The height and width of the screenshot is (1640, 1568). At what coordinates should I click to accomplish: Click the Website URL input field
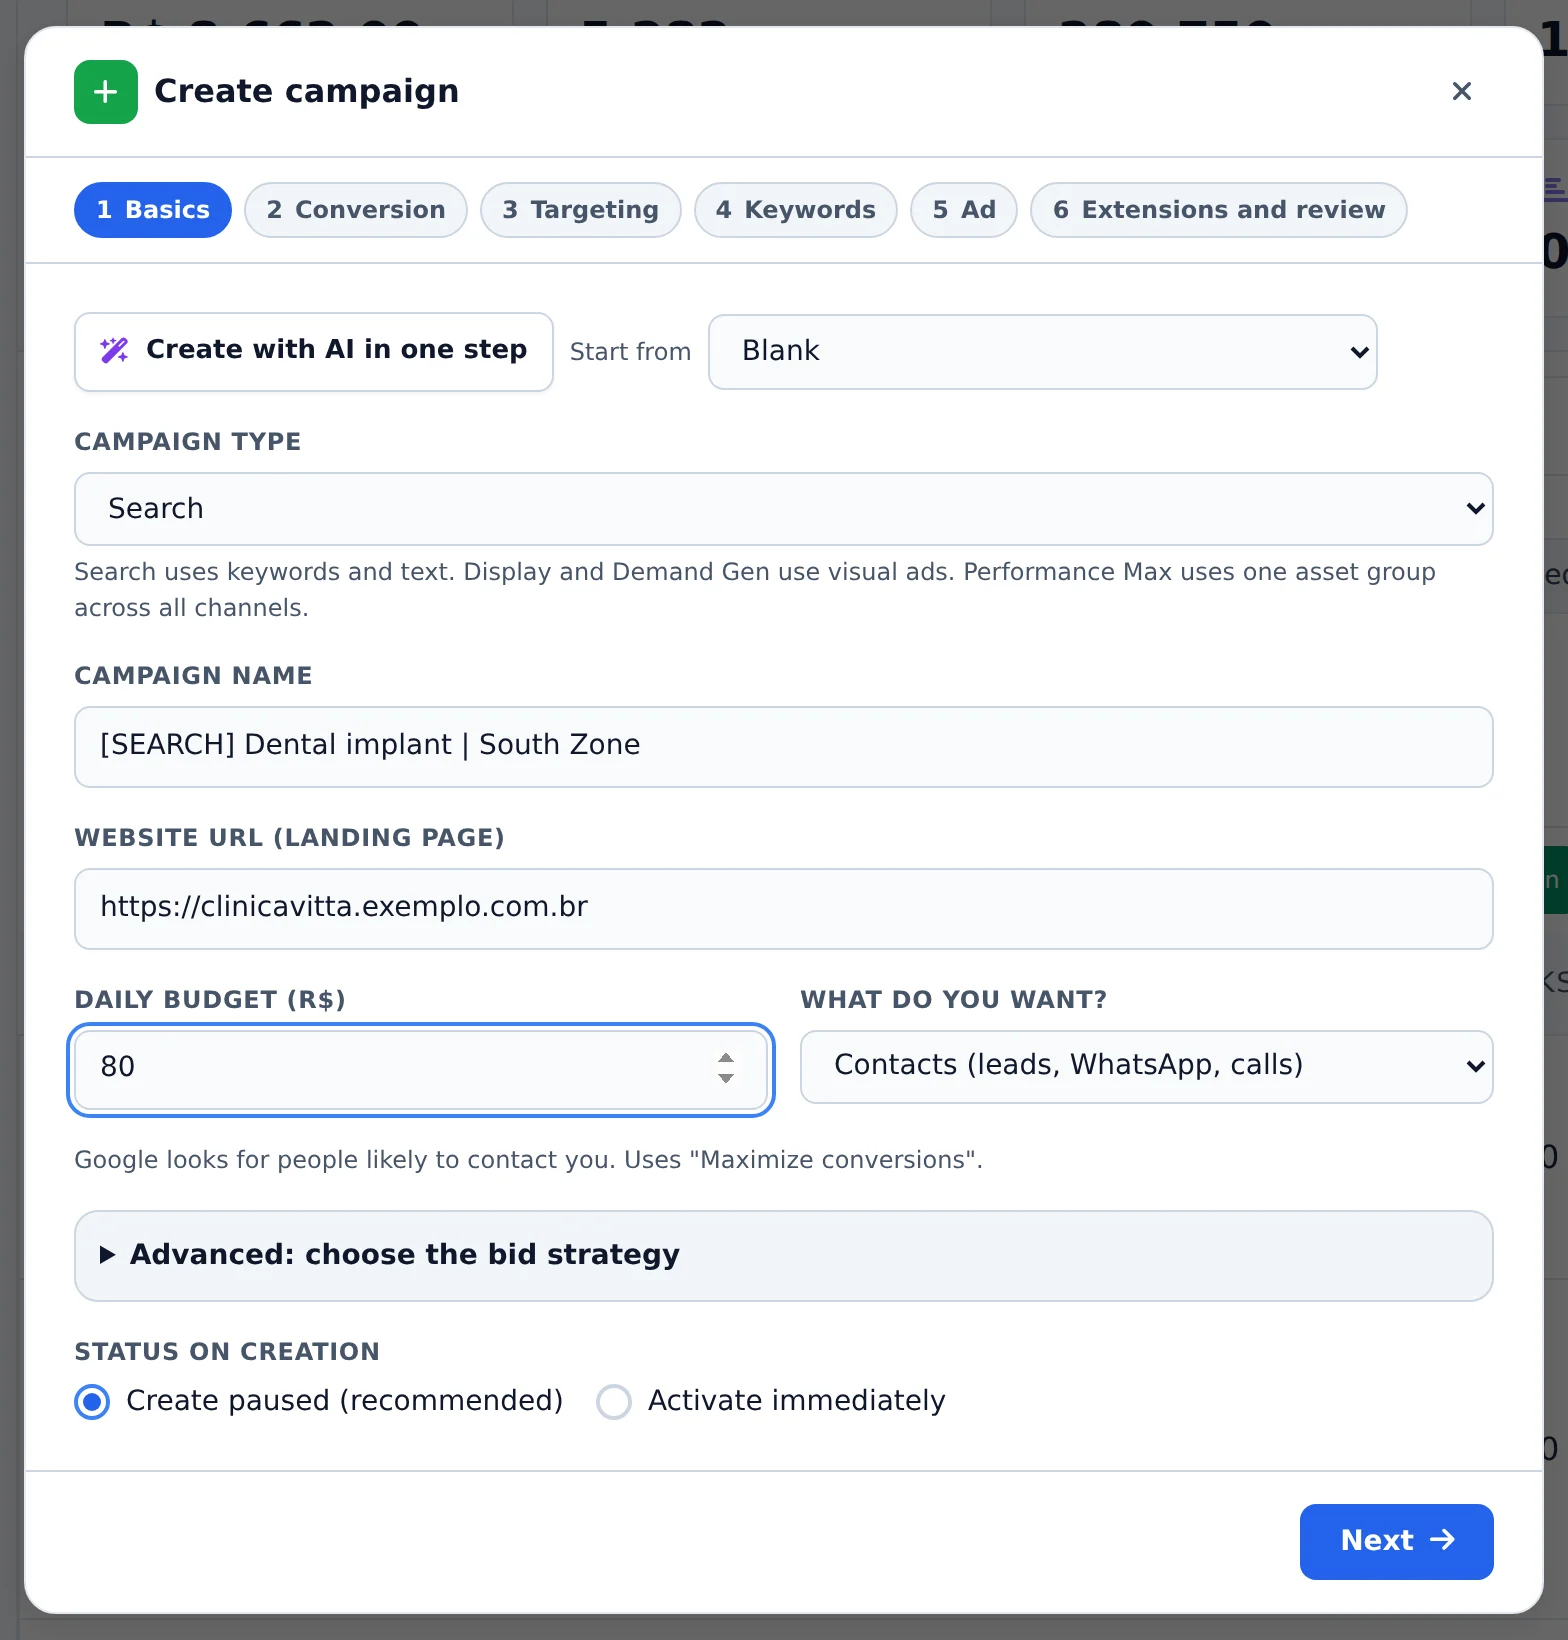pyautogui.click(x=783, y=909)
